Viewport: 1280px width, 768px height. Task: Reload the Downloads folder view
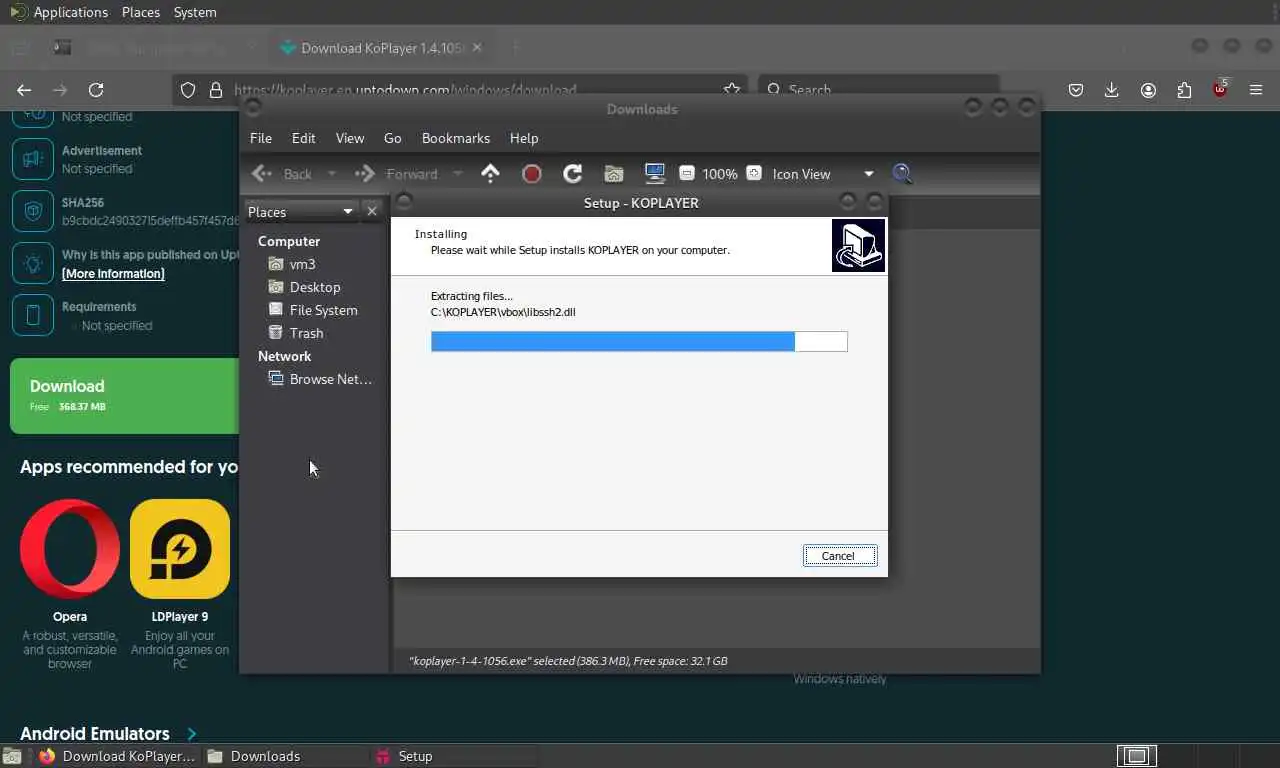[x=573, y=174]
